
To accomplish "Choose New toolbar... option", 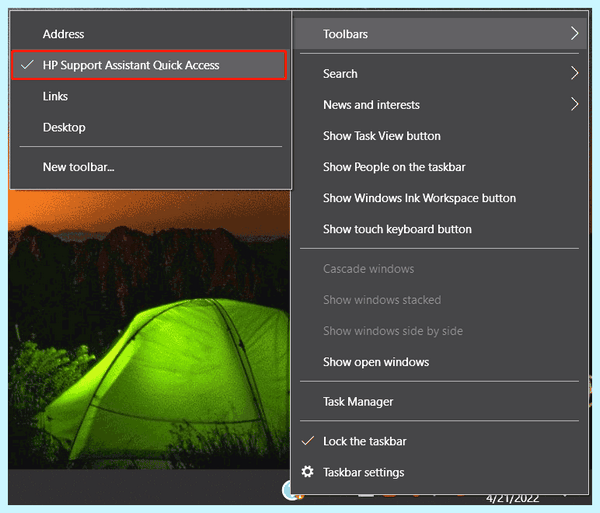I will point(149,167).
